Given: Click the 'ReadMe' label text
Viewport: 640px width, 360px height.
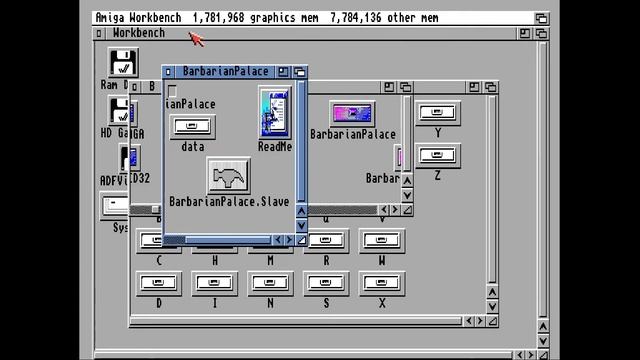Looking at the screenshot, I should (x=275, y=147).
